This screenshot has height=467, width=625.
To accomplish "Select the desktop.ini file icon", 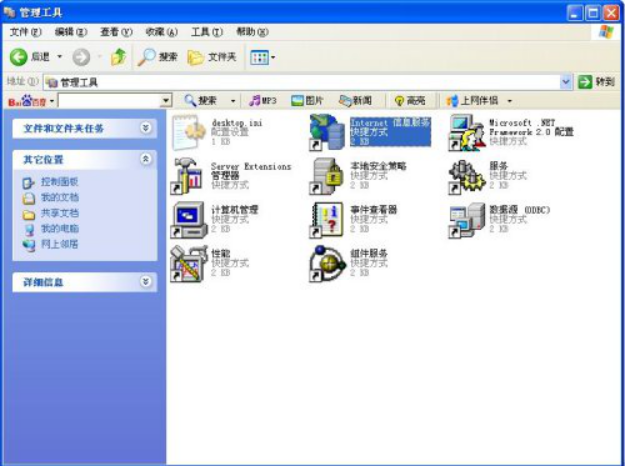I will [188, 131].
